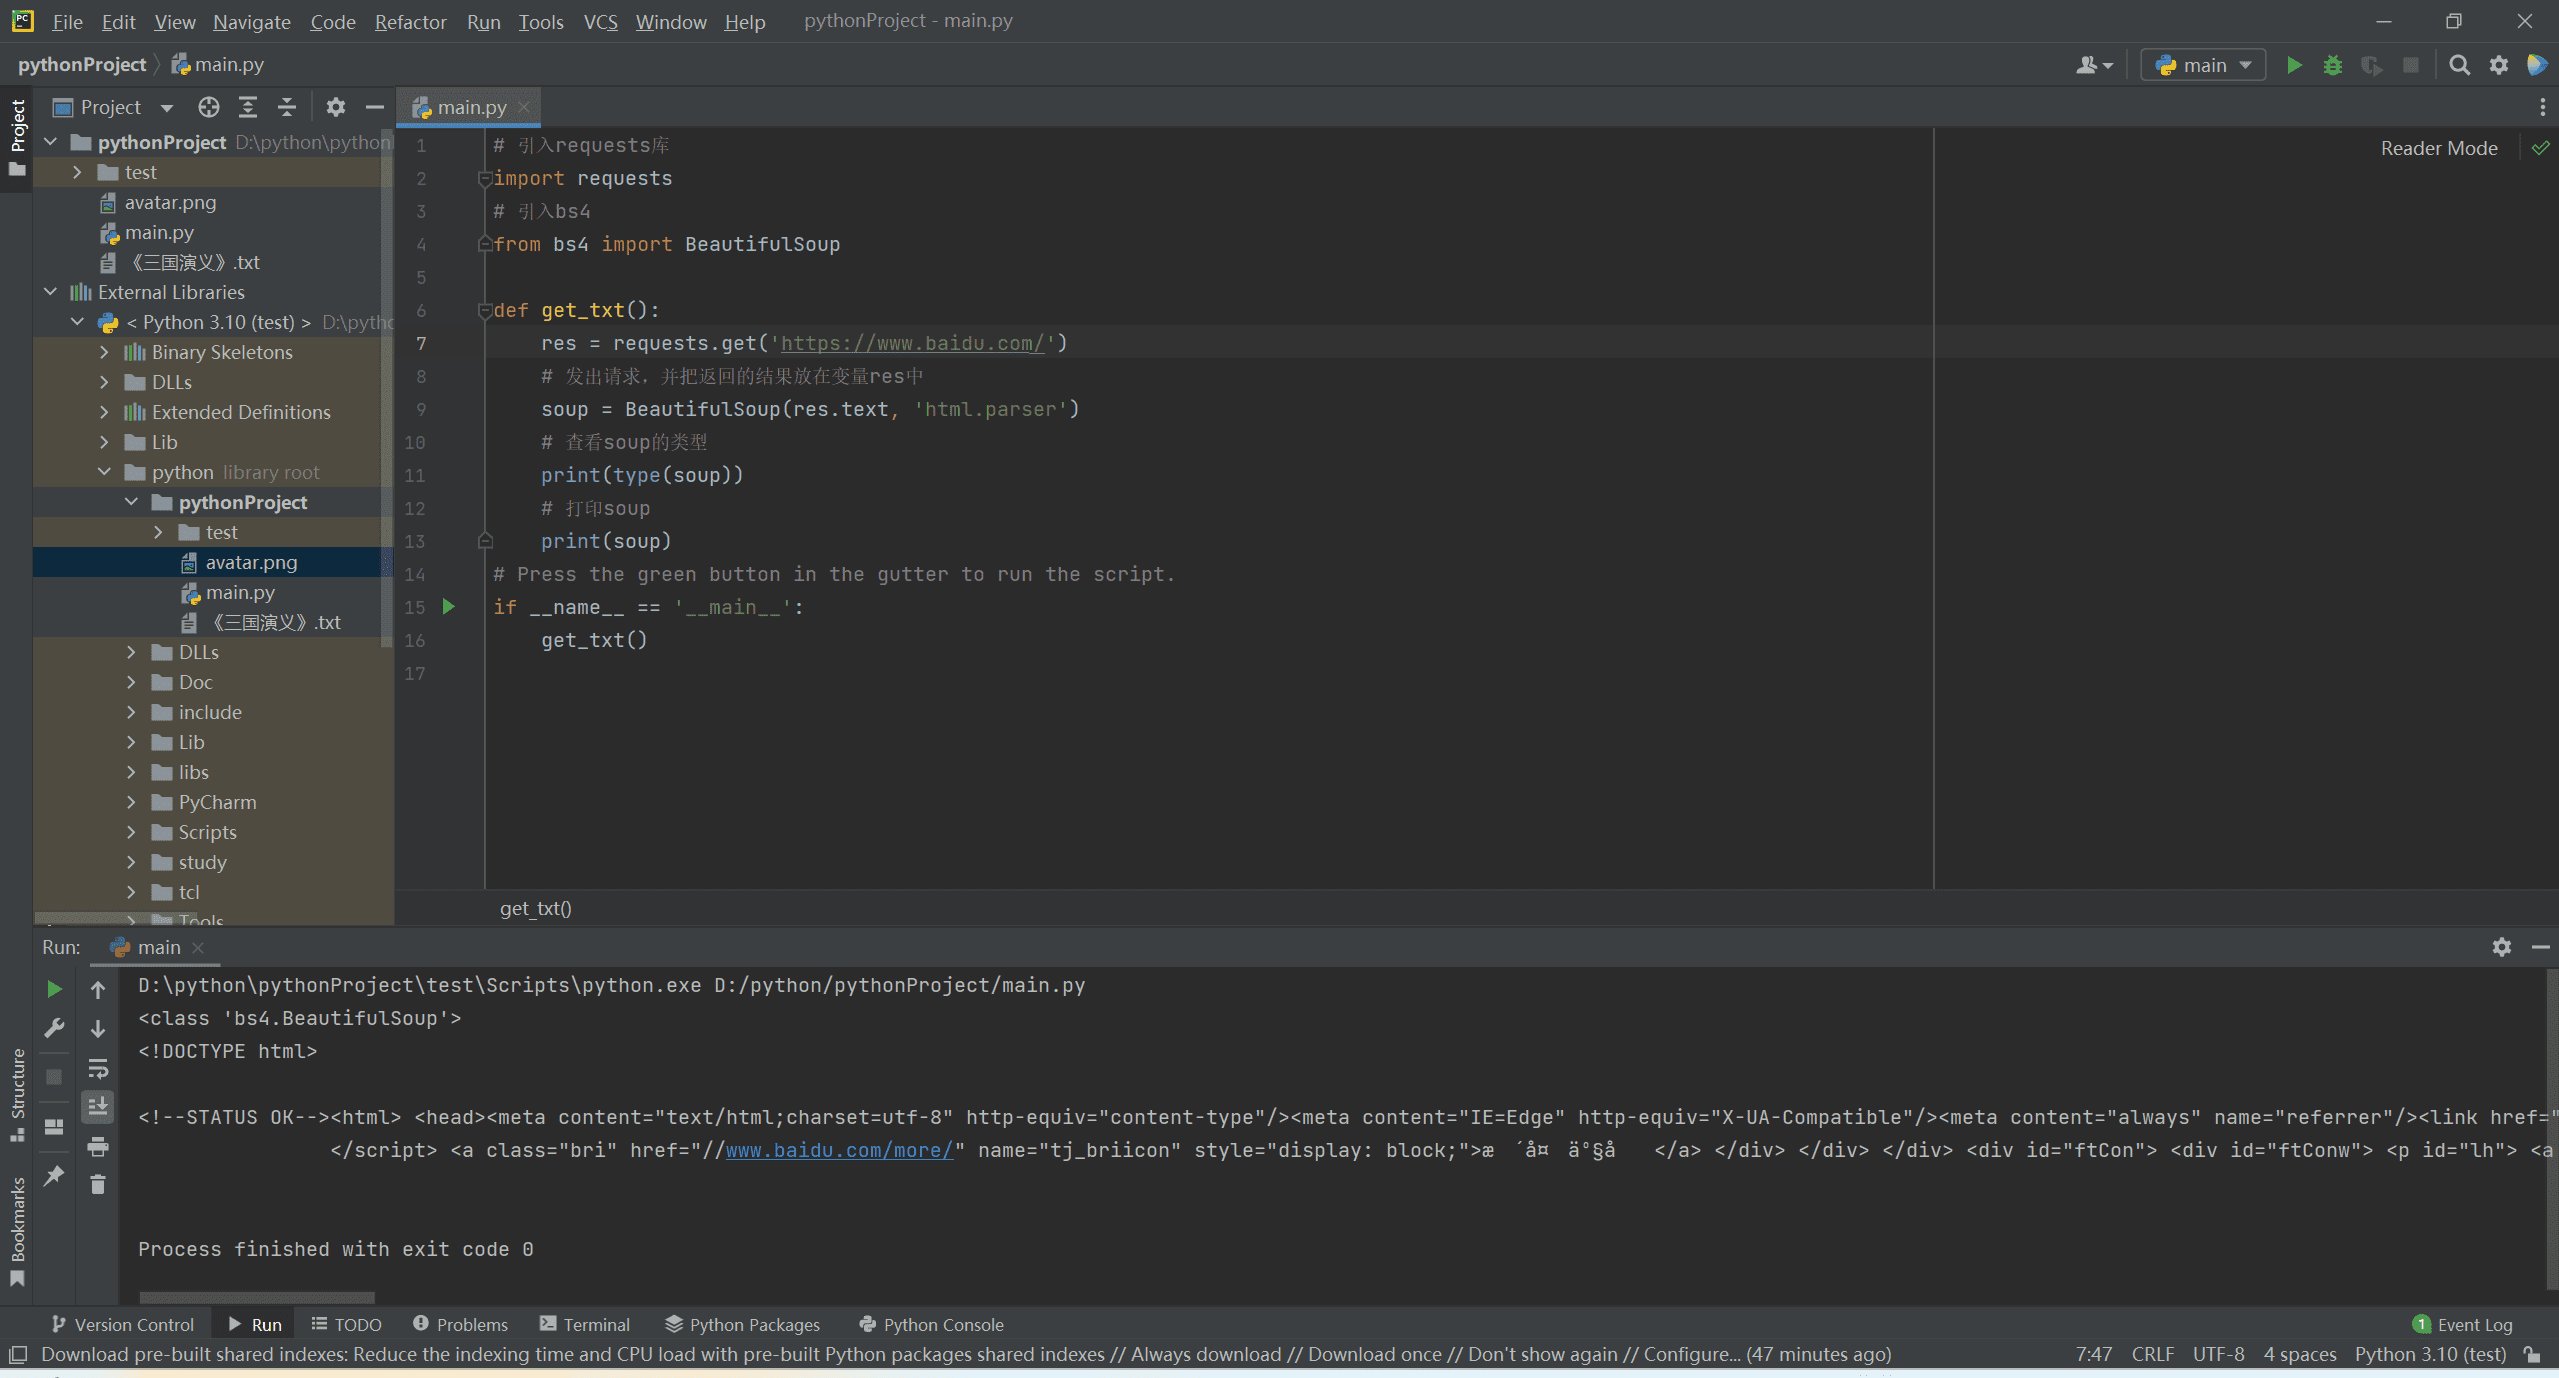The image size is (2559, 1378).
Task: Open the Tools menu
Action: point(540,21)
